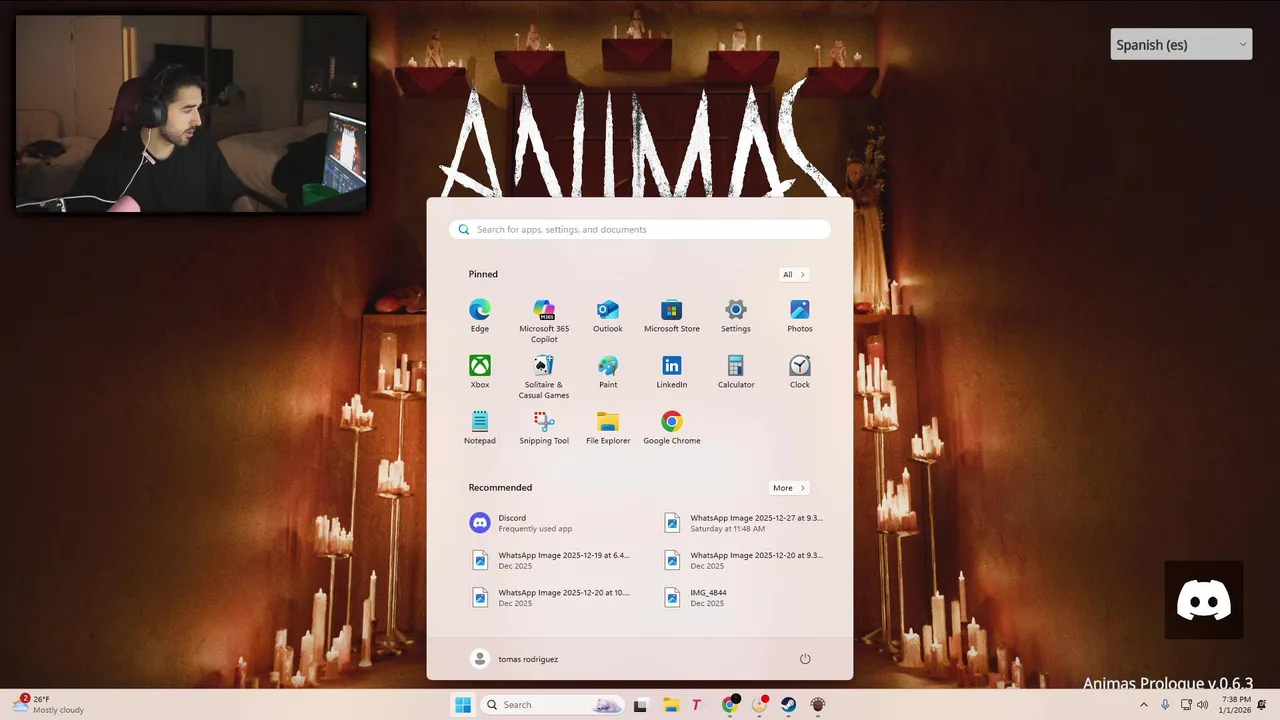The image size is (1280, 720).
Task: Click the microphone tray icon
Action: click(x=1165, y=705)
